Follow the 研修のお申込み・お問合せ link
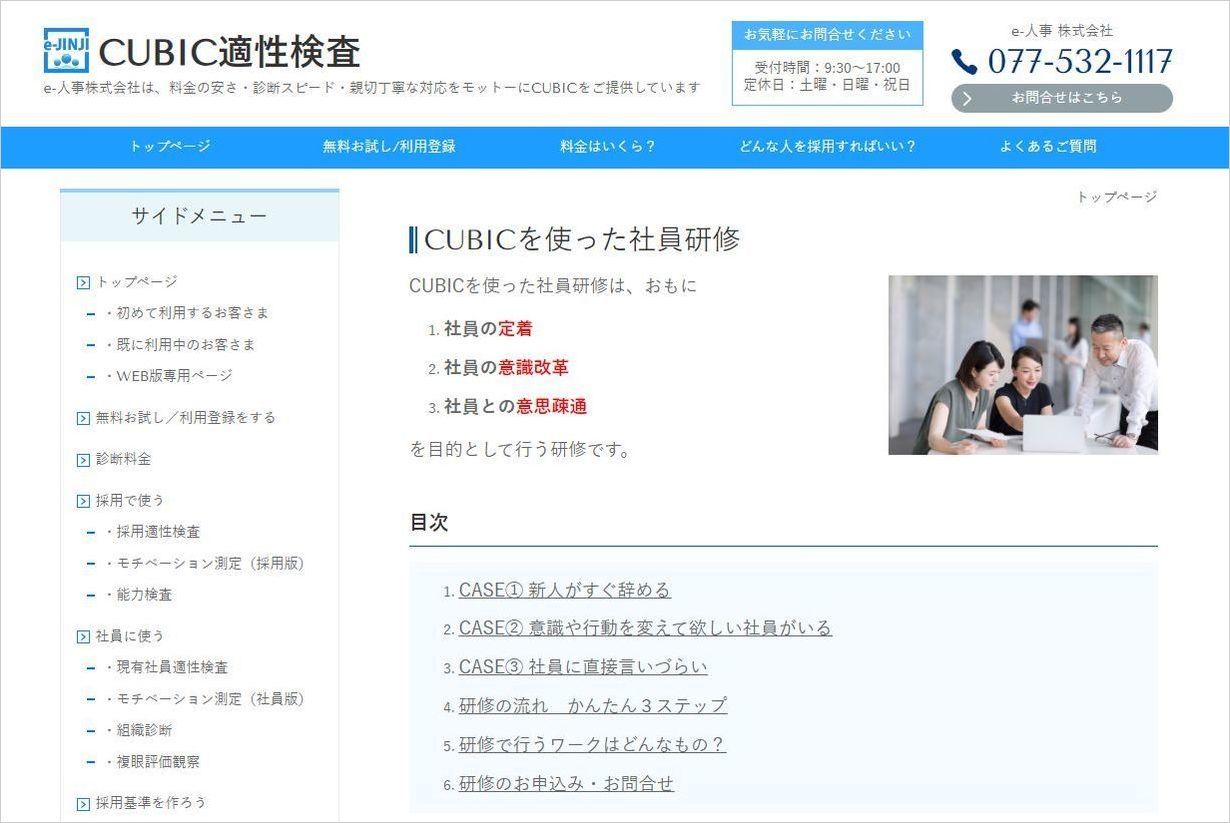The height and width of the screenshot is (823, 1230). [x=566, y=783]
